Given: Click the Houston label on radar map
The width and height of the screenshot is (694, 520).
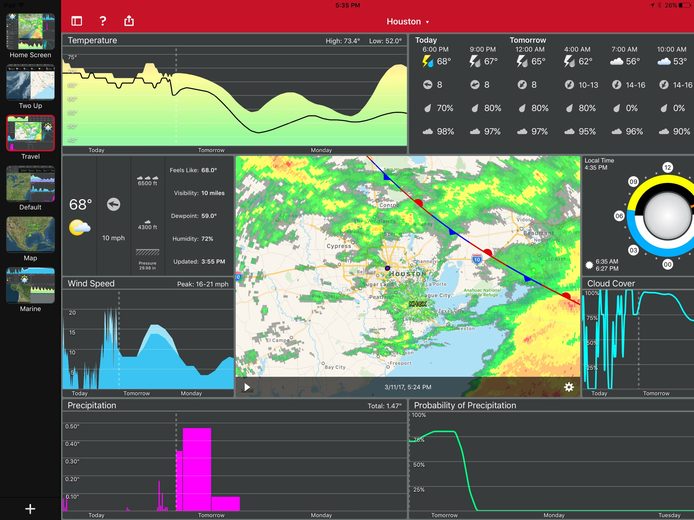Looking at the screenshot, I should 407,273.
